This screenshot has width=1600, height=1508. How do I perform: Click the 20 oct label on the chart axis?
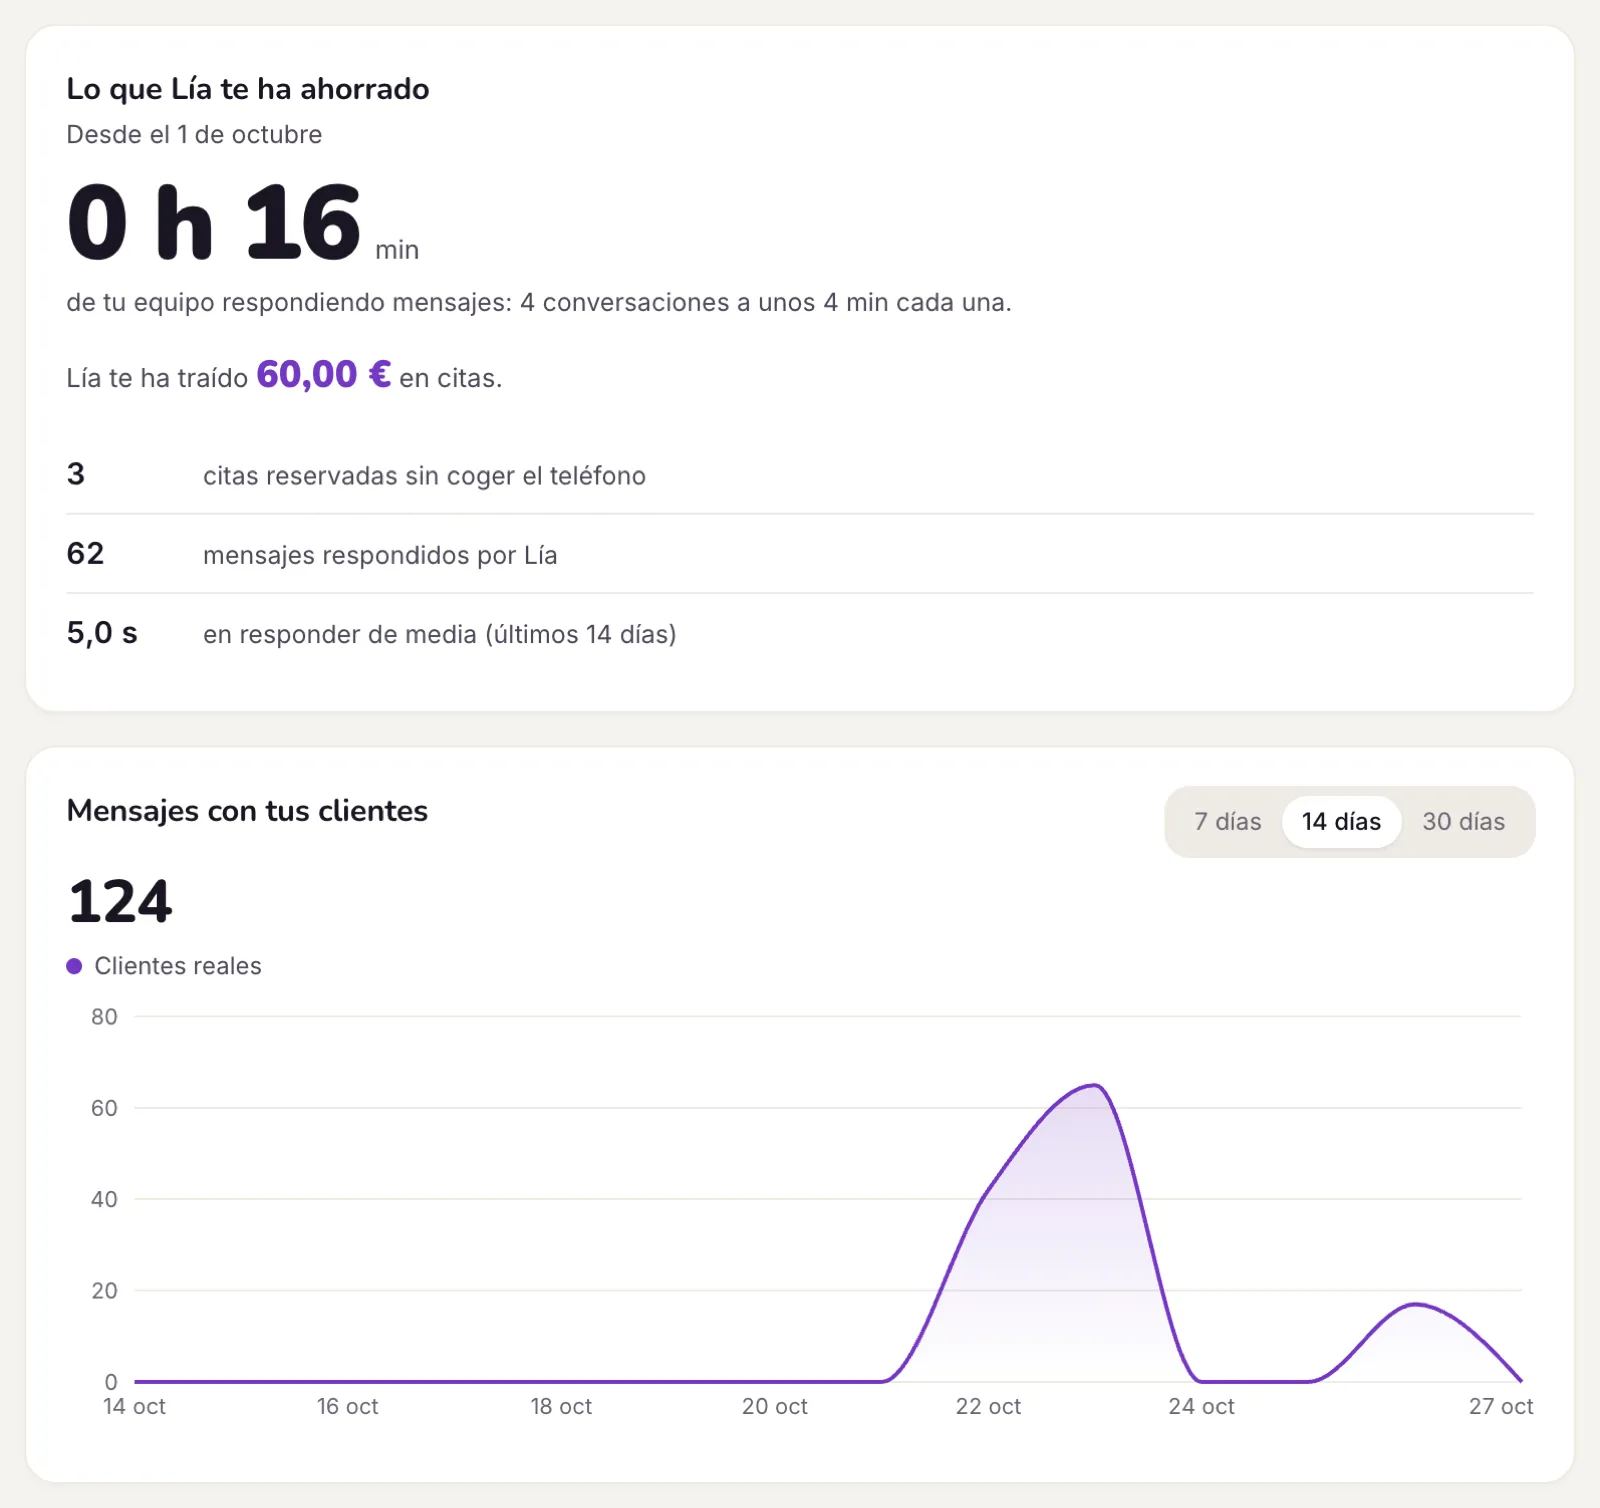(x=775, y=1406)
